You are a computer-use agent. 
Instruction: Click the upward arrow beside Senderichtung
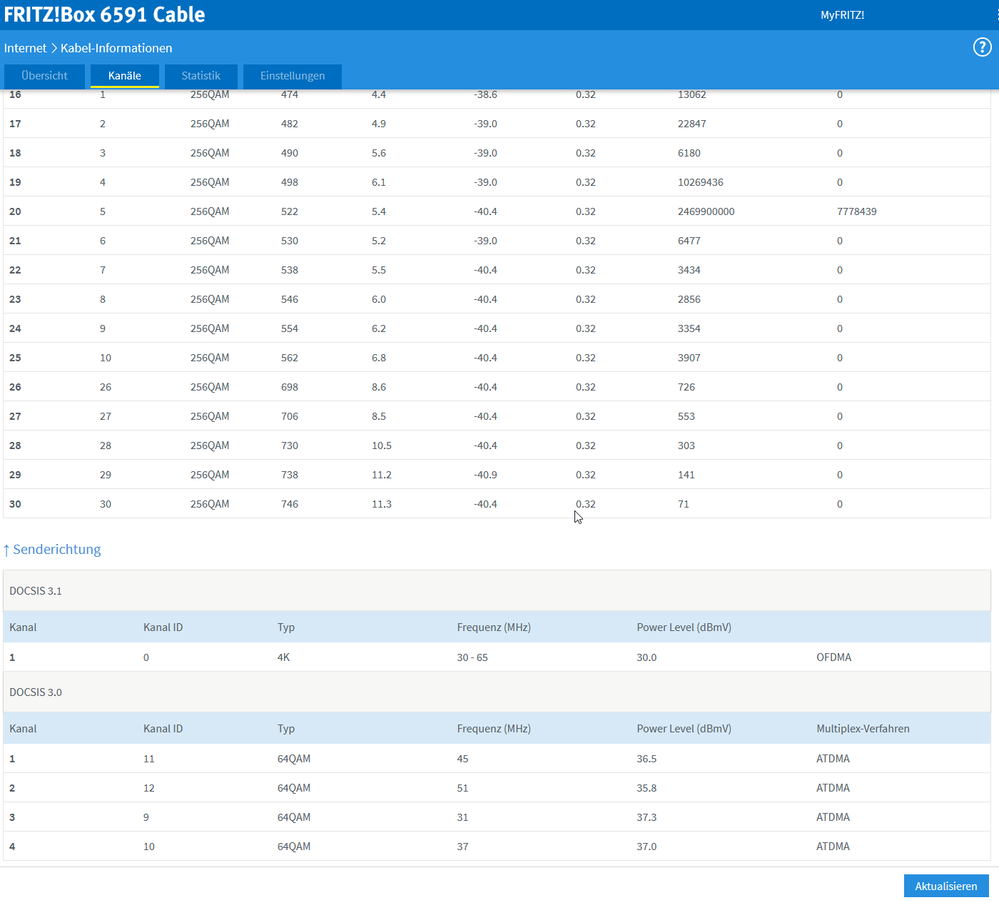click(6, 550)
